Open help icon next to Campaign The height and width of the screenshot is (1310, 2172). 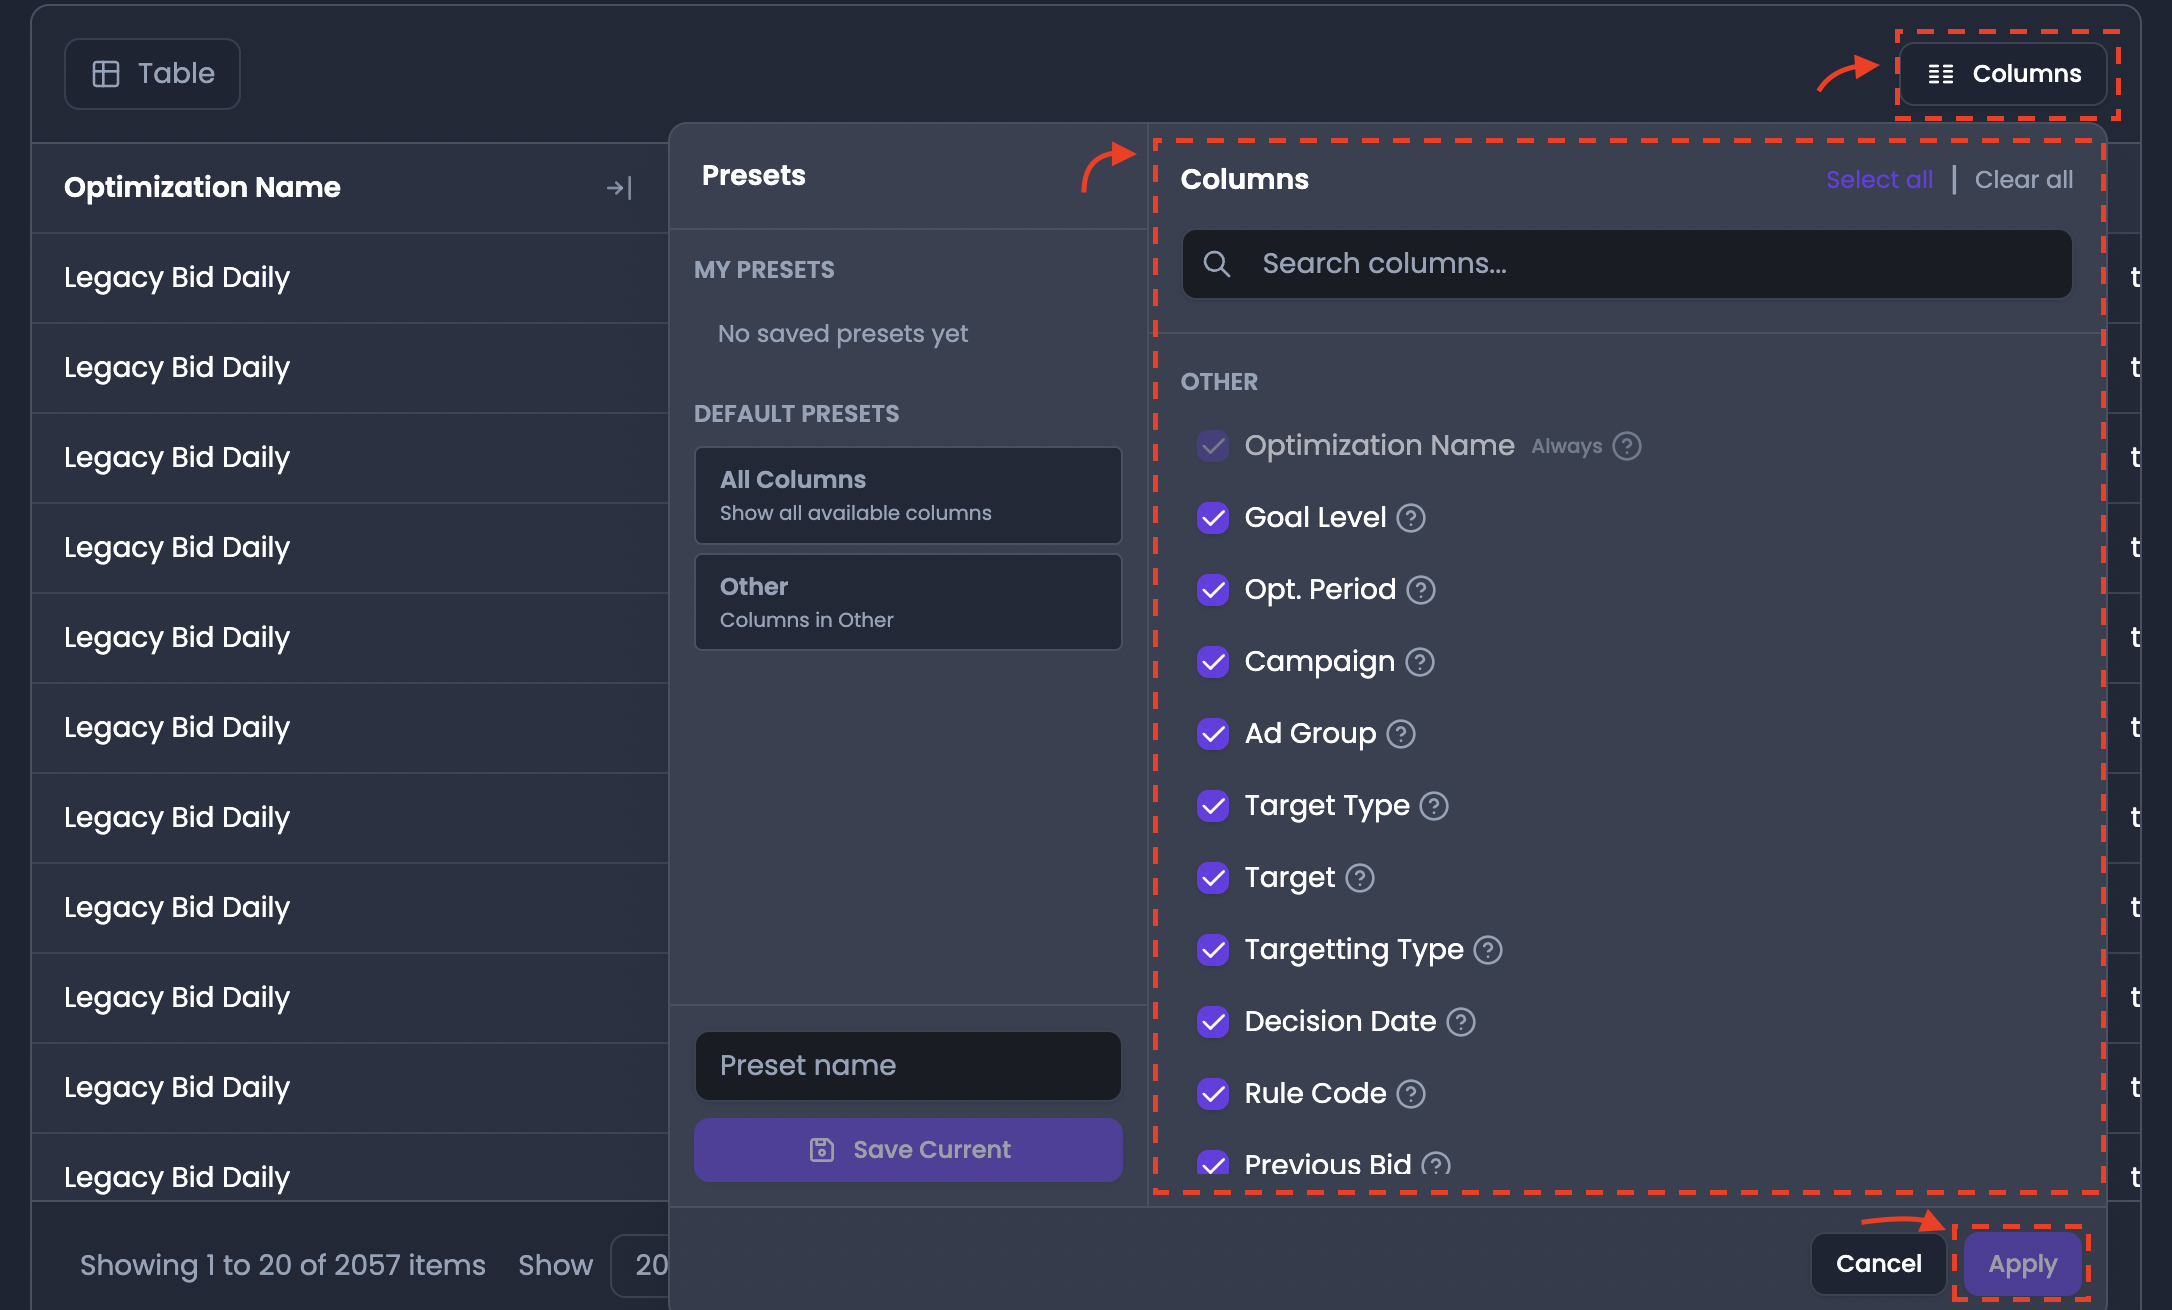click(x=1420, y=662)
